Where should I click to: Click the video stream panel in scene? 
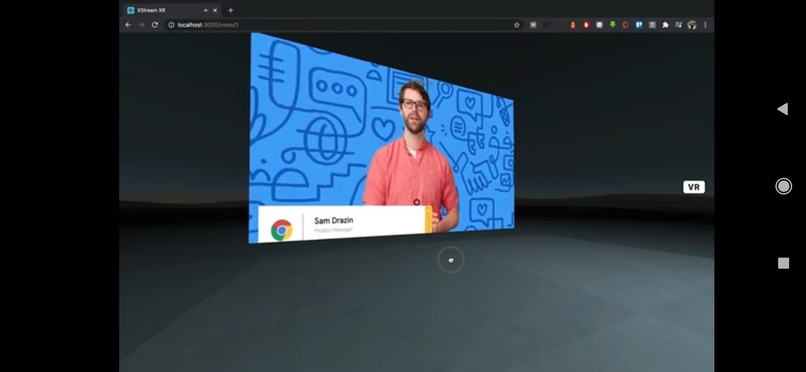[381, 138]
